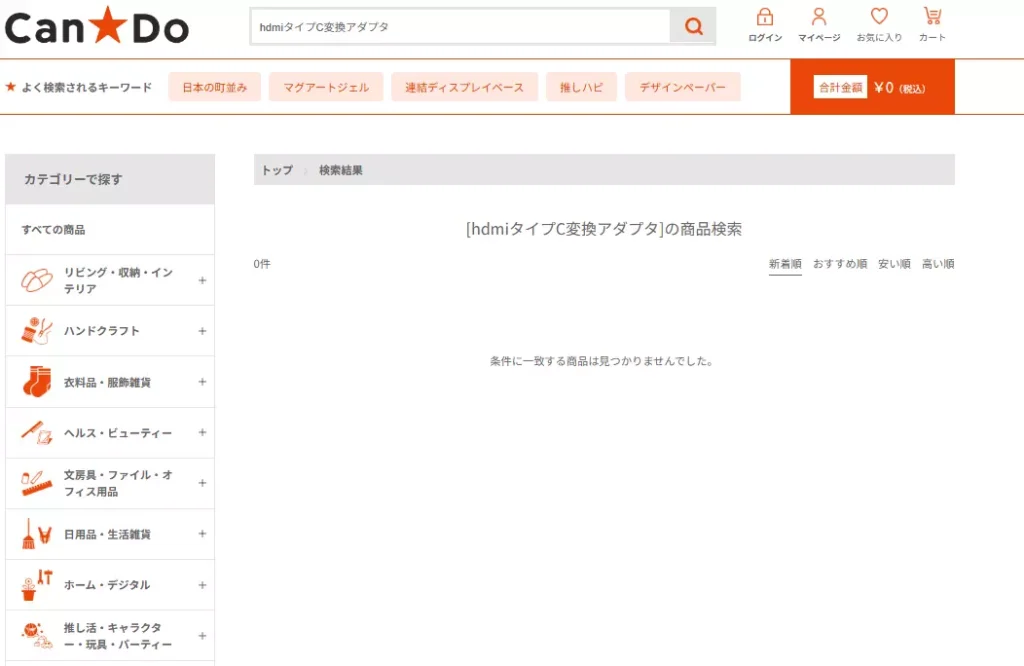Expand the 推し活・キャラクター category
1024x666 pixels.
point(204,634)
